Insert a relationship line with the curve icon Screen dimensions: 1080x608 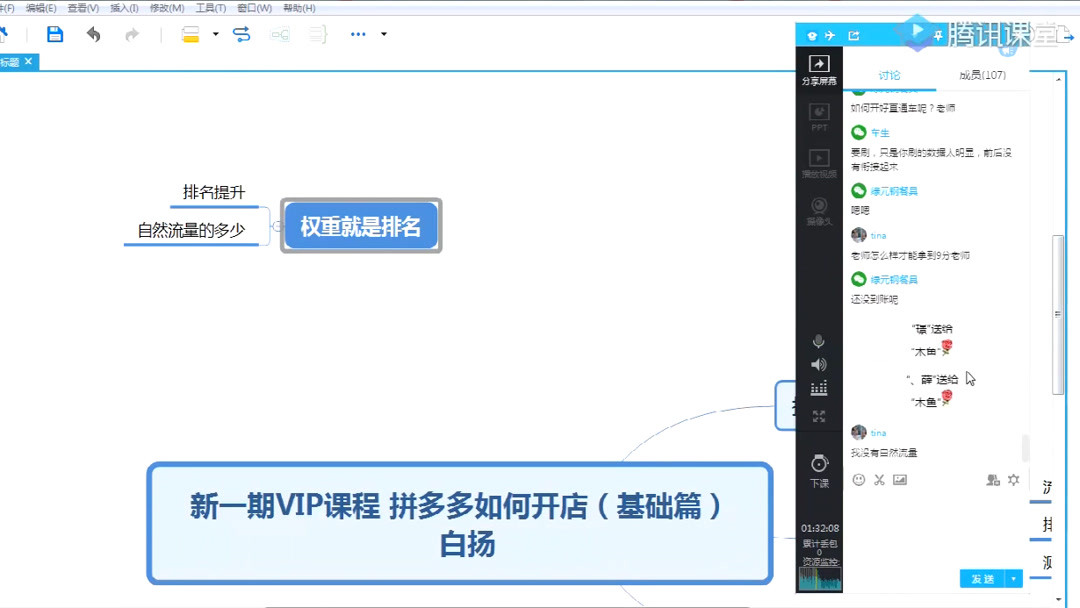pos(240,33)
